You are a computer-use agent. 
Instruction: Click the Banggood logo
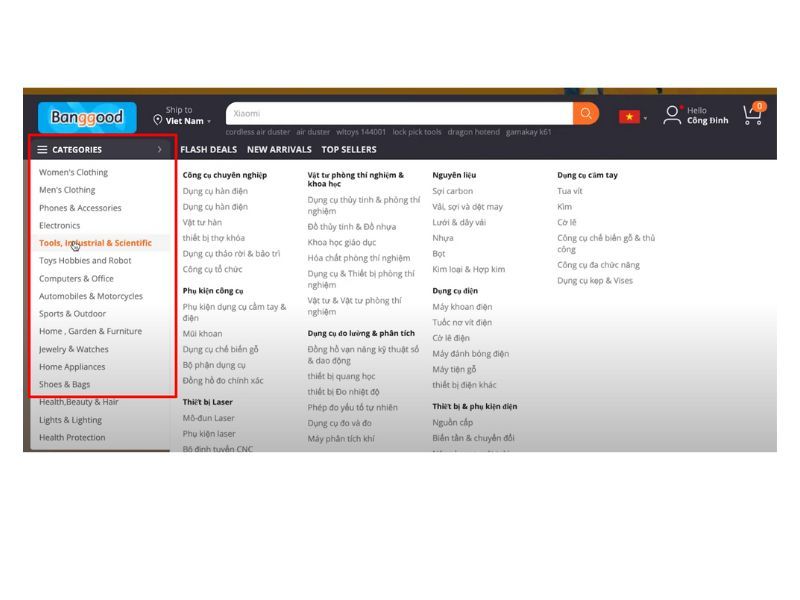pos(87,117)
